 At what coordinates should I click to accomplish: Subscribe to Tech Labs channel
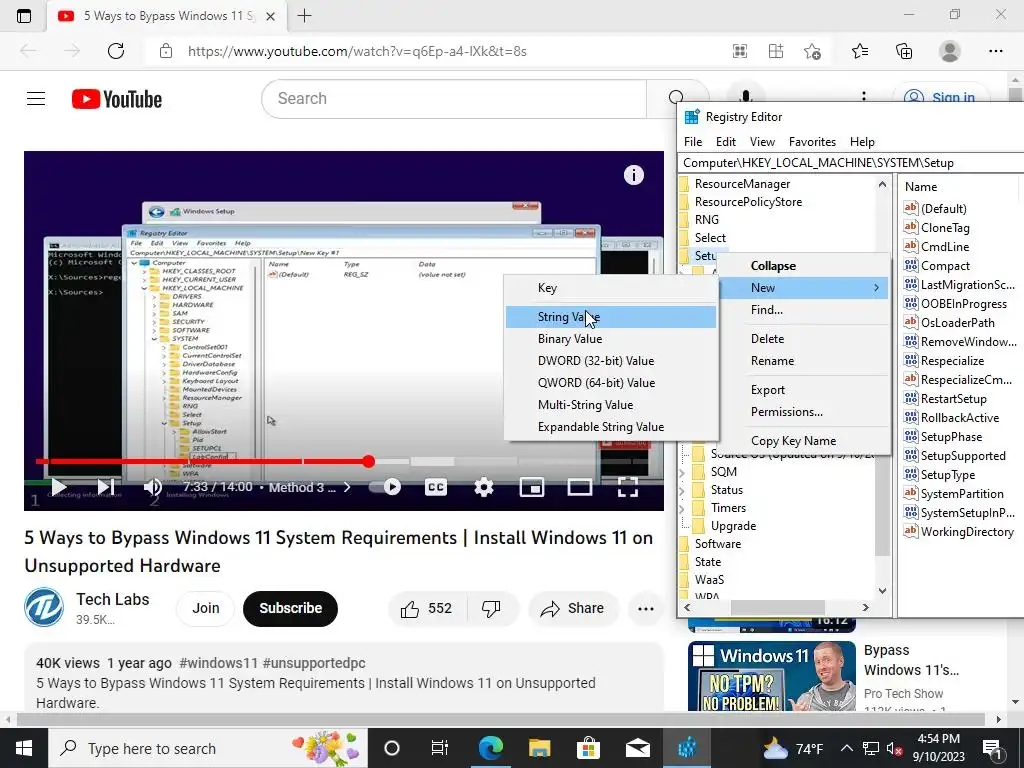coord(291,608)
